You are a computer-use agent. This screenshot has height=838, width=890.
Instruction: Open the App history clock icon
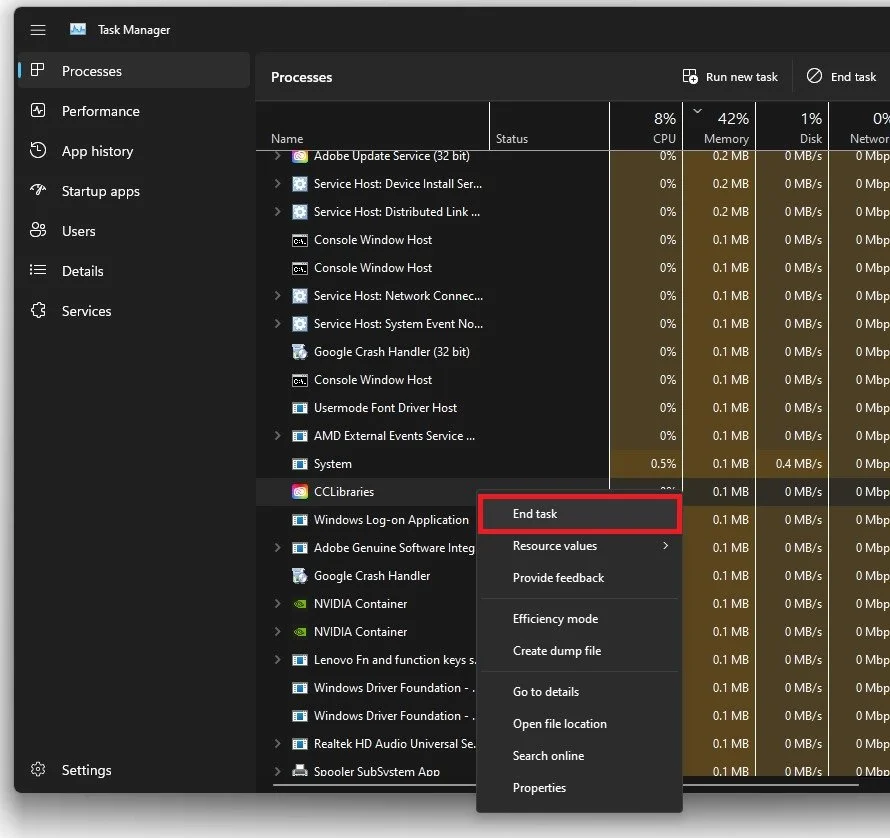tap(38, 150)
